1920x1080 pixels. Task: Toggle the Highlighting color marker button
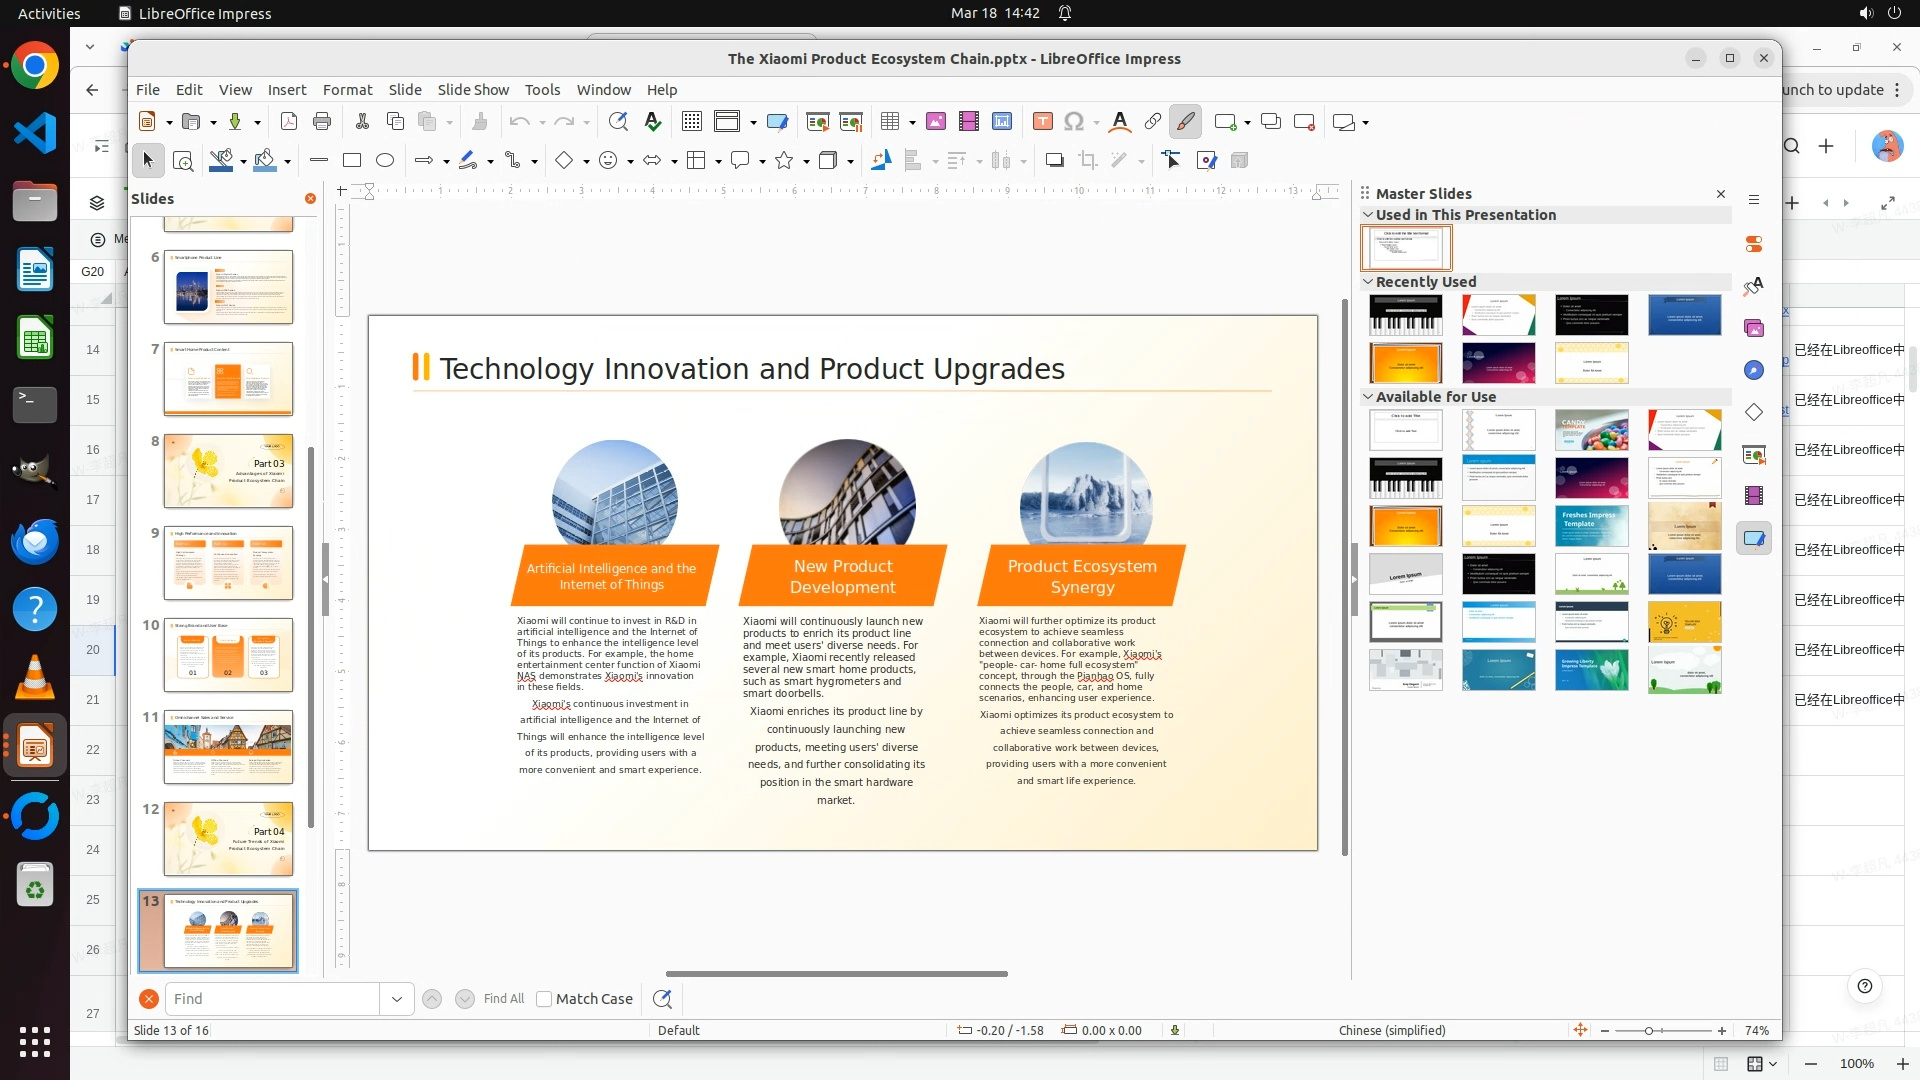[x=1185, y=122]
